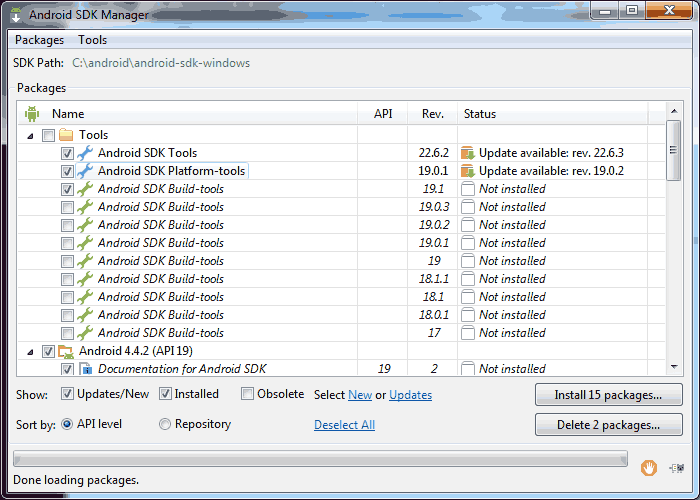Check the Build-tools rev 17 checkbox
Viewport: 700px width, 500px height.
click(x=67, y=333)
